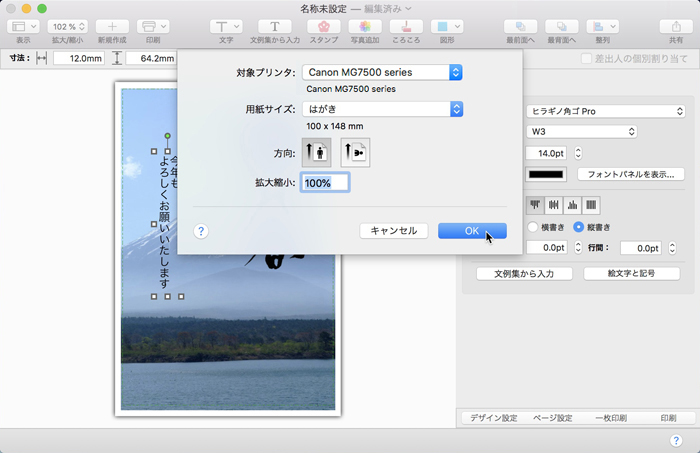
Task: Click the 拡大縮小 percentage input field
Action: [x=325, y=183]
